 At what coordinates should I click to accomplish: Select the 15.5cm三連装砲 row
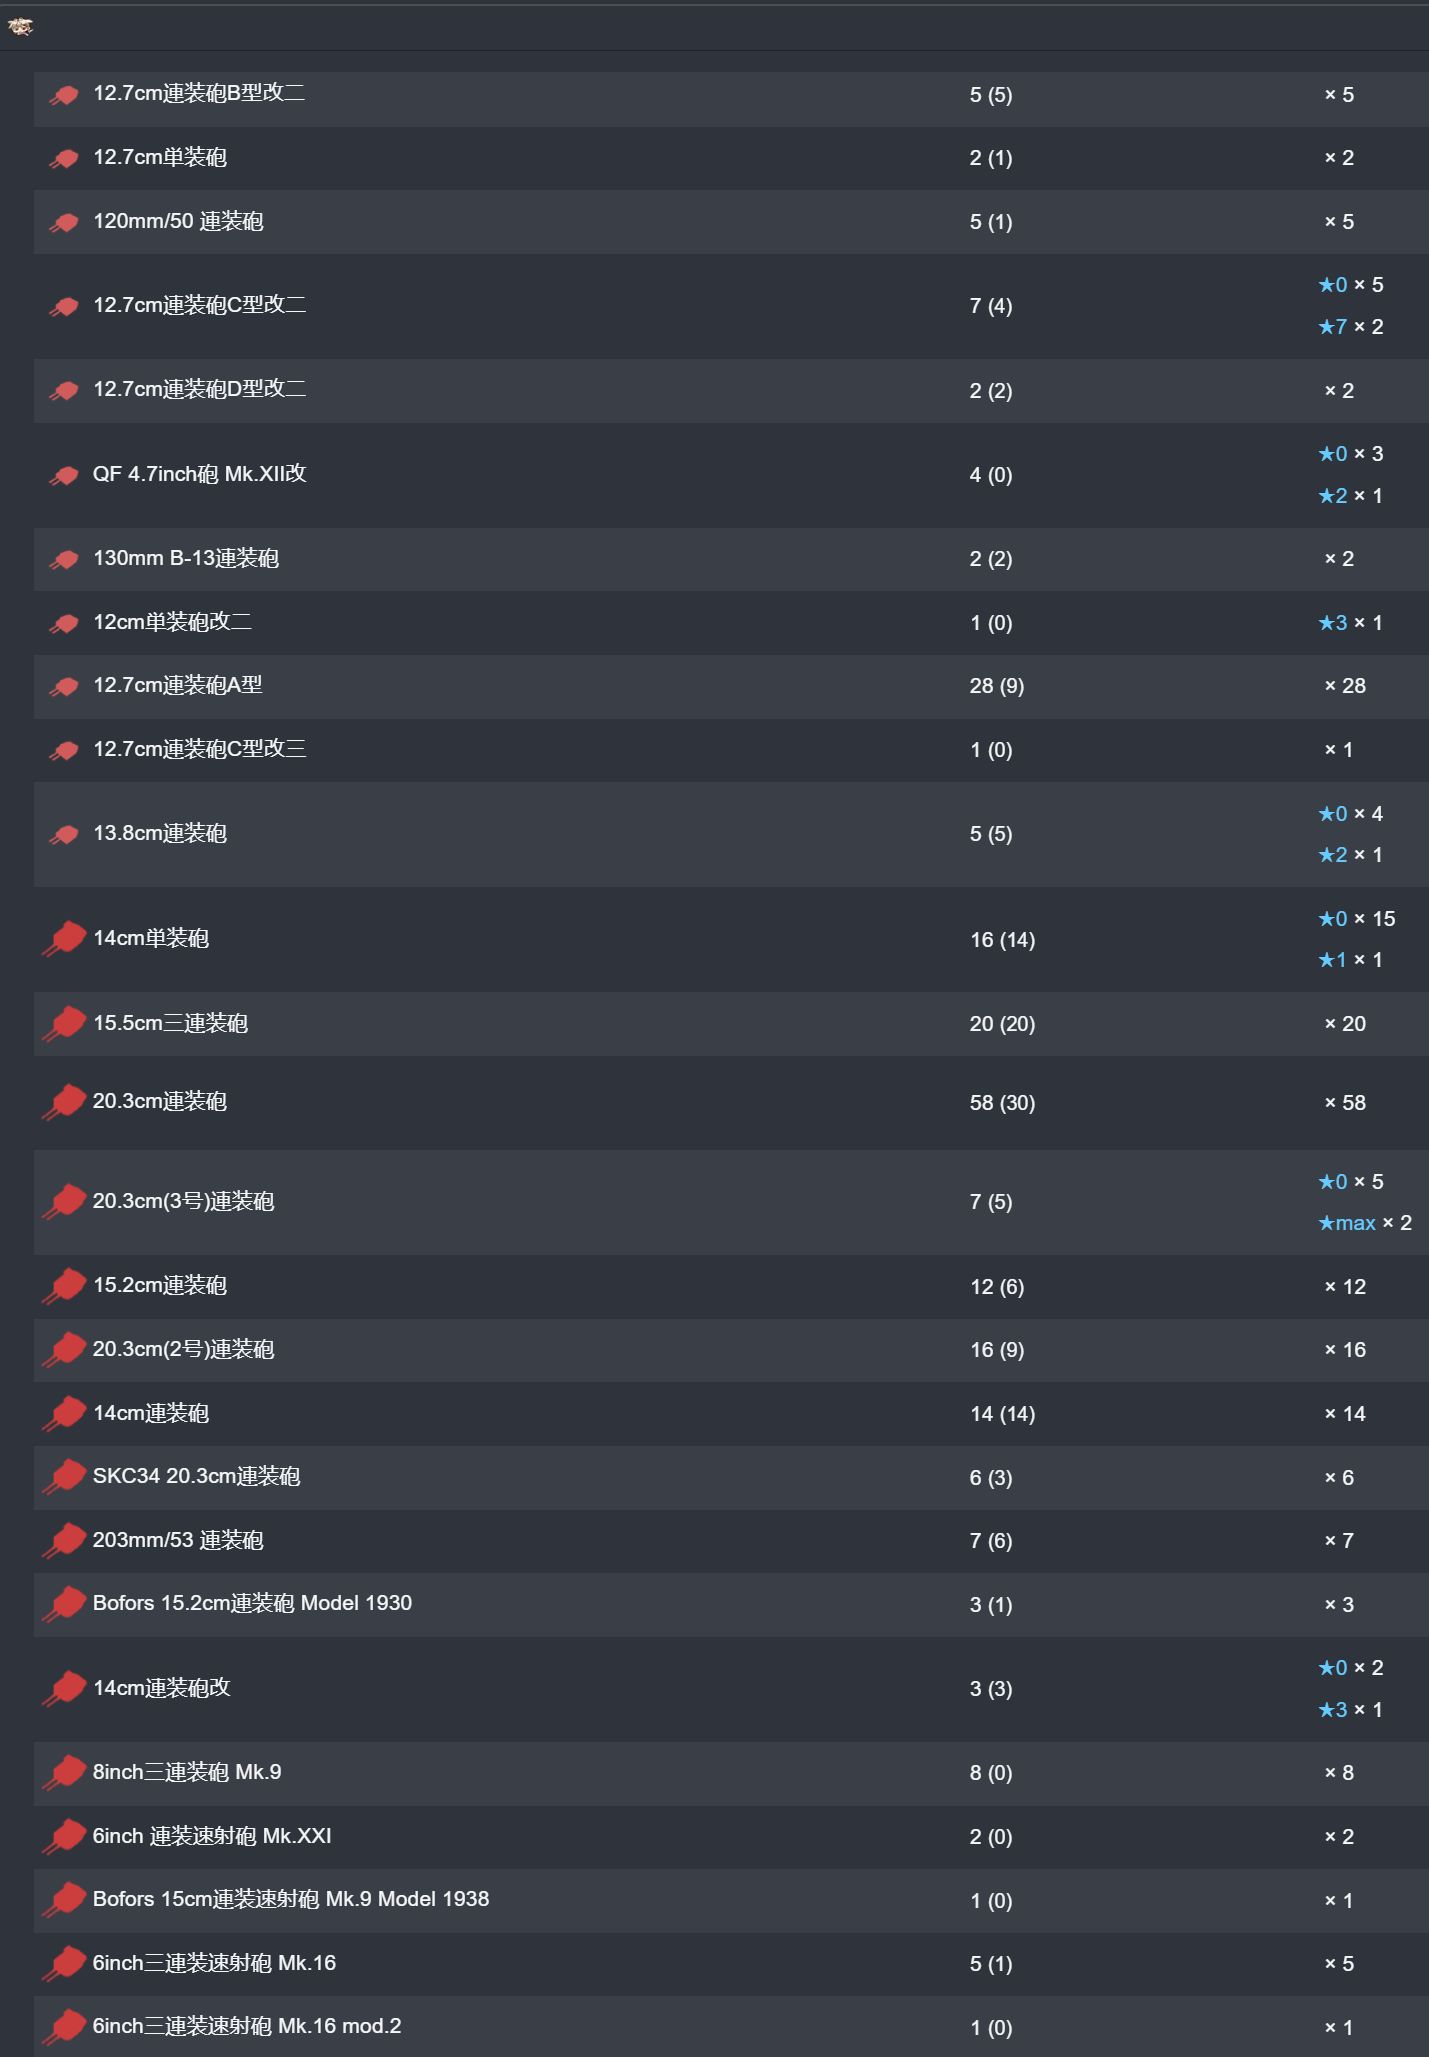click(731, 1024)
